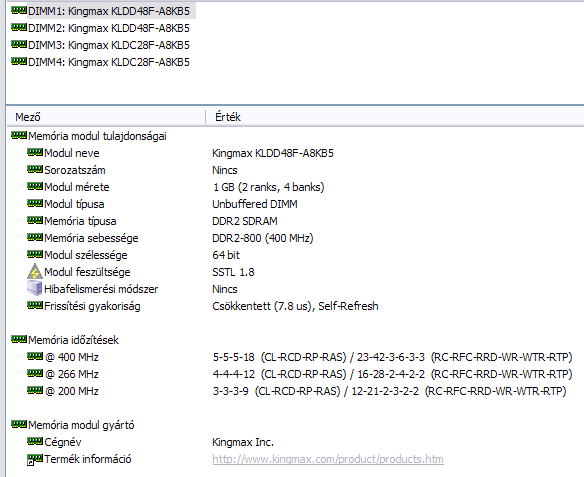Click the Memória típusa row icon
The image size is (584, 477).
35,220
